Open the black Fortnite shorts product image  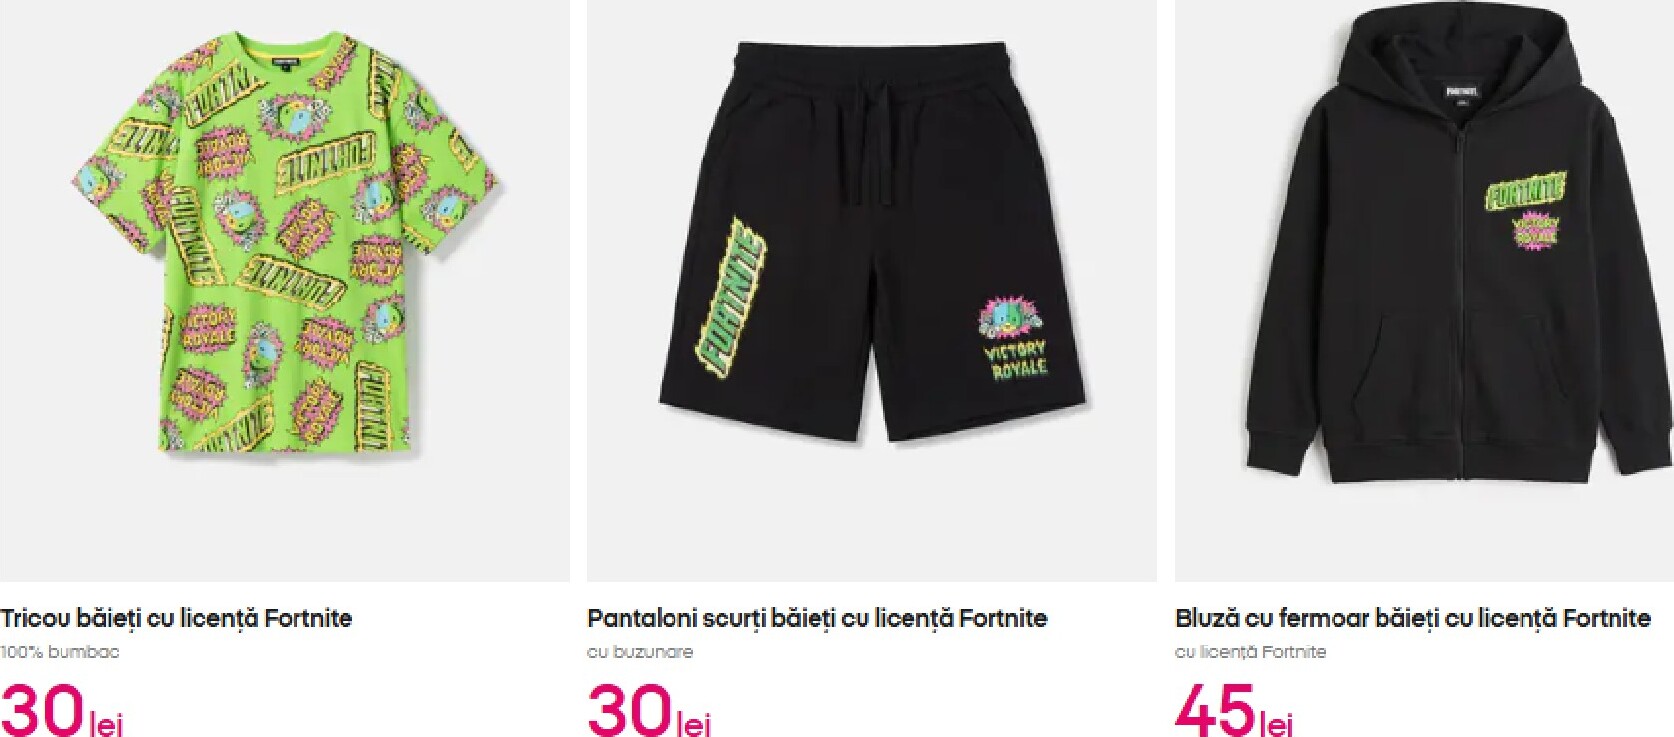click(x=872, y=290)
